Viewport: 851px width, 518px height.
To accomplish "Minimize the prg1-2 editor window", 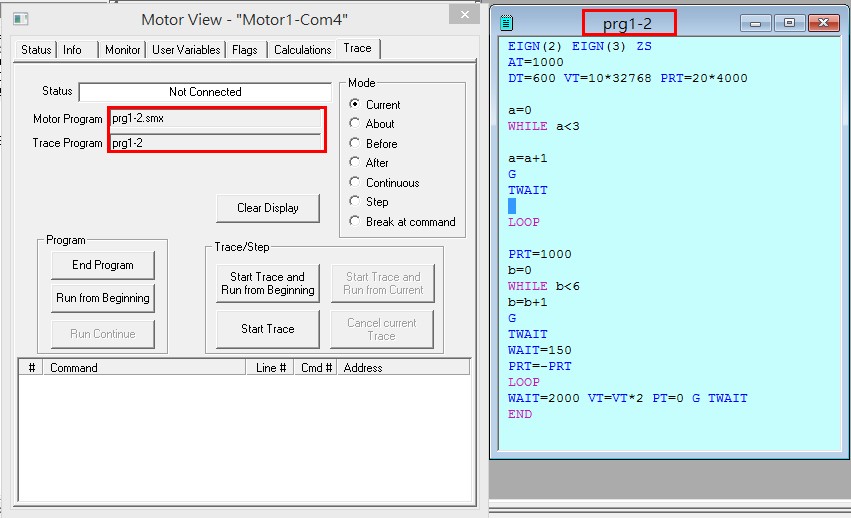I will (x=755, y=23).
